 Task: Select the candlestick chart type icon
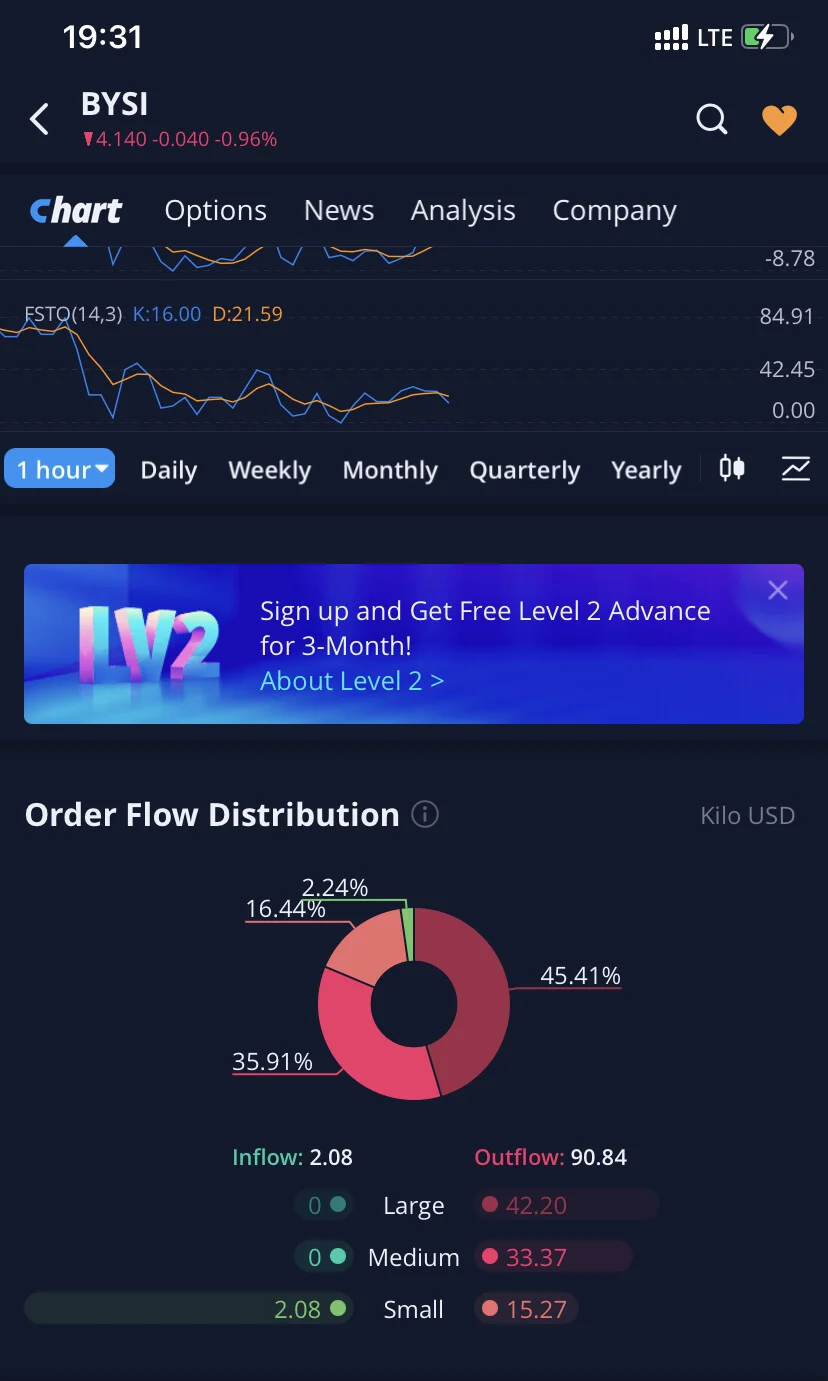tap(732, 468)
